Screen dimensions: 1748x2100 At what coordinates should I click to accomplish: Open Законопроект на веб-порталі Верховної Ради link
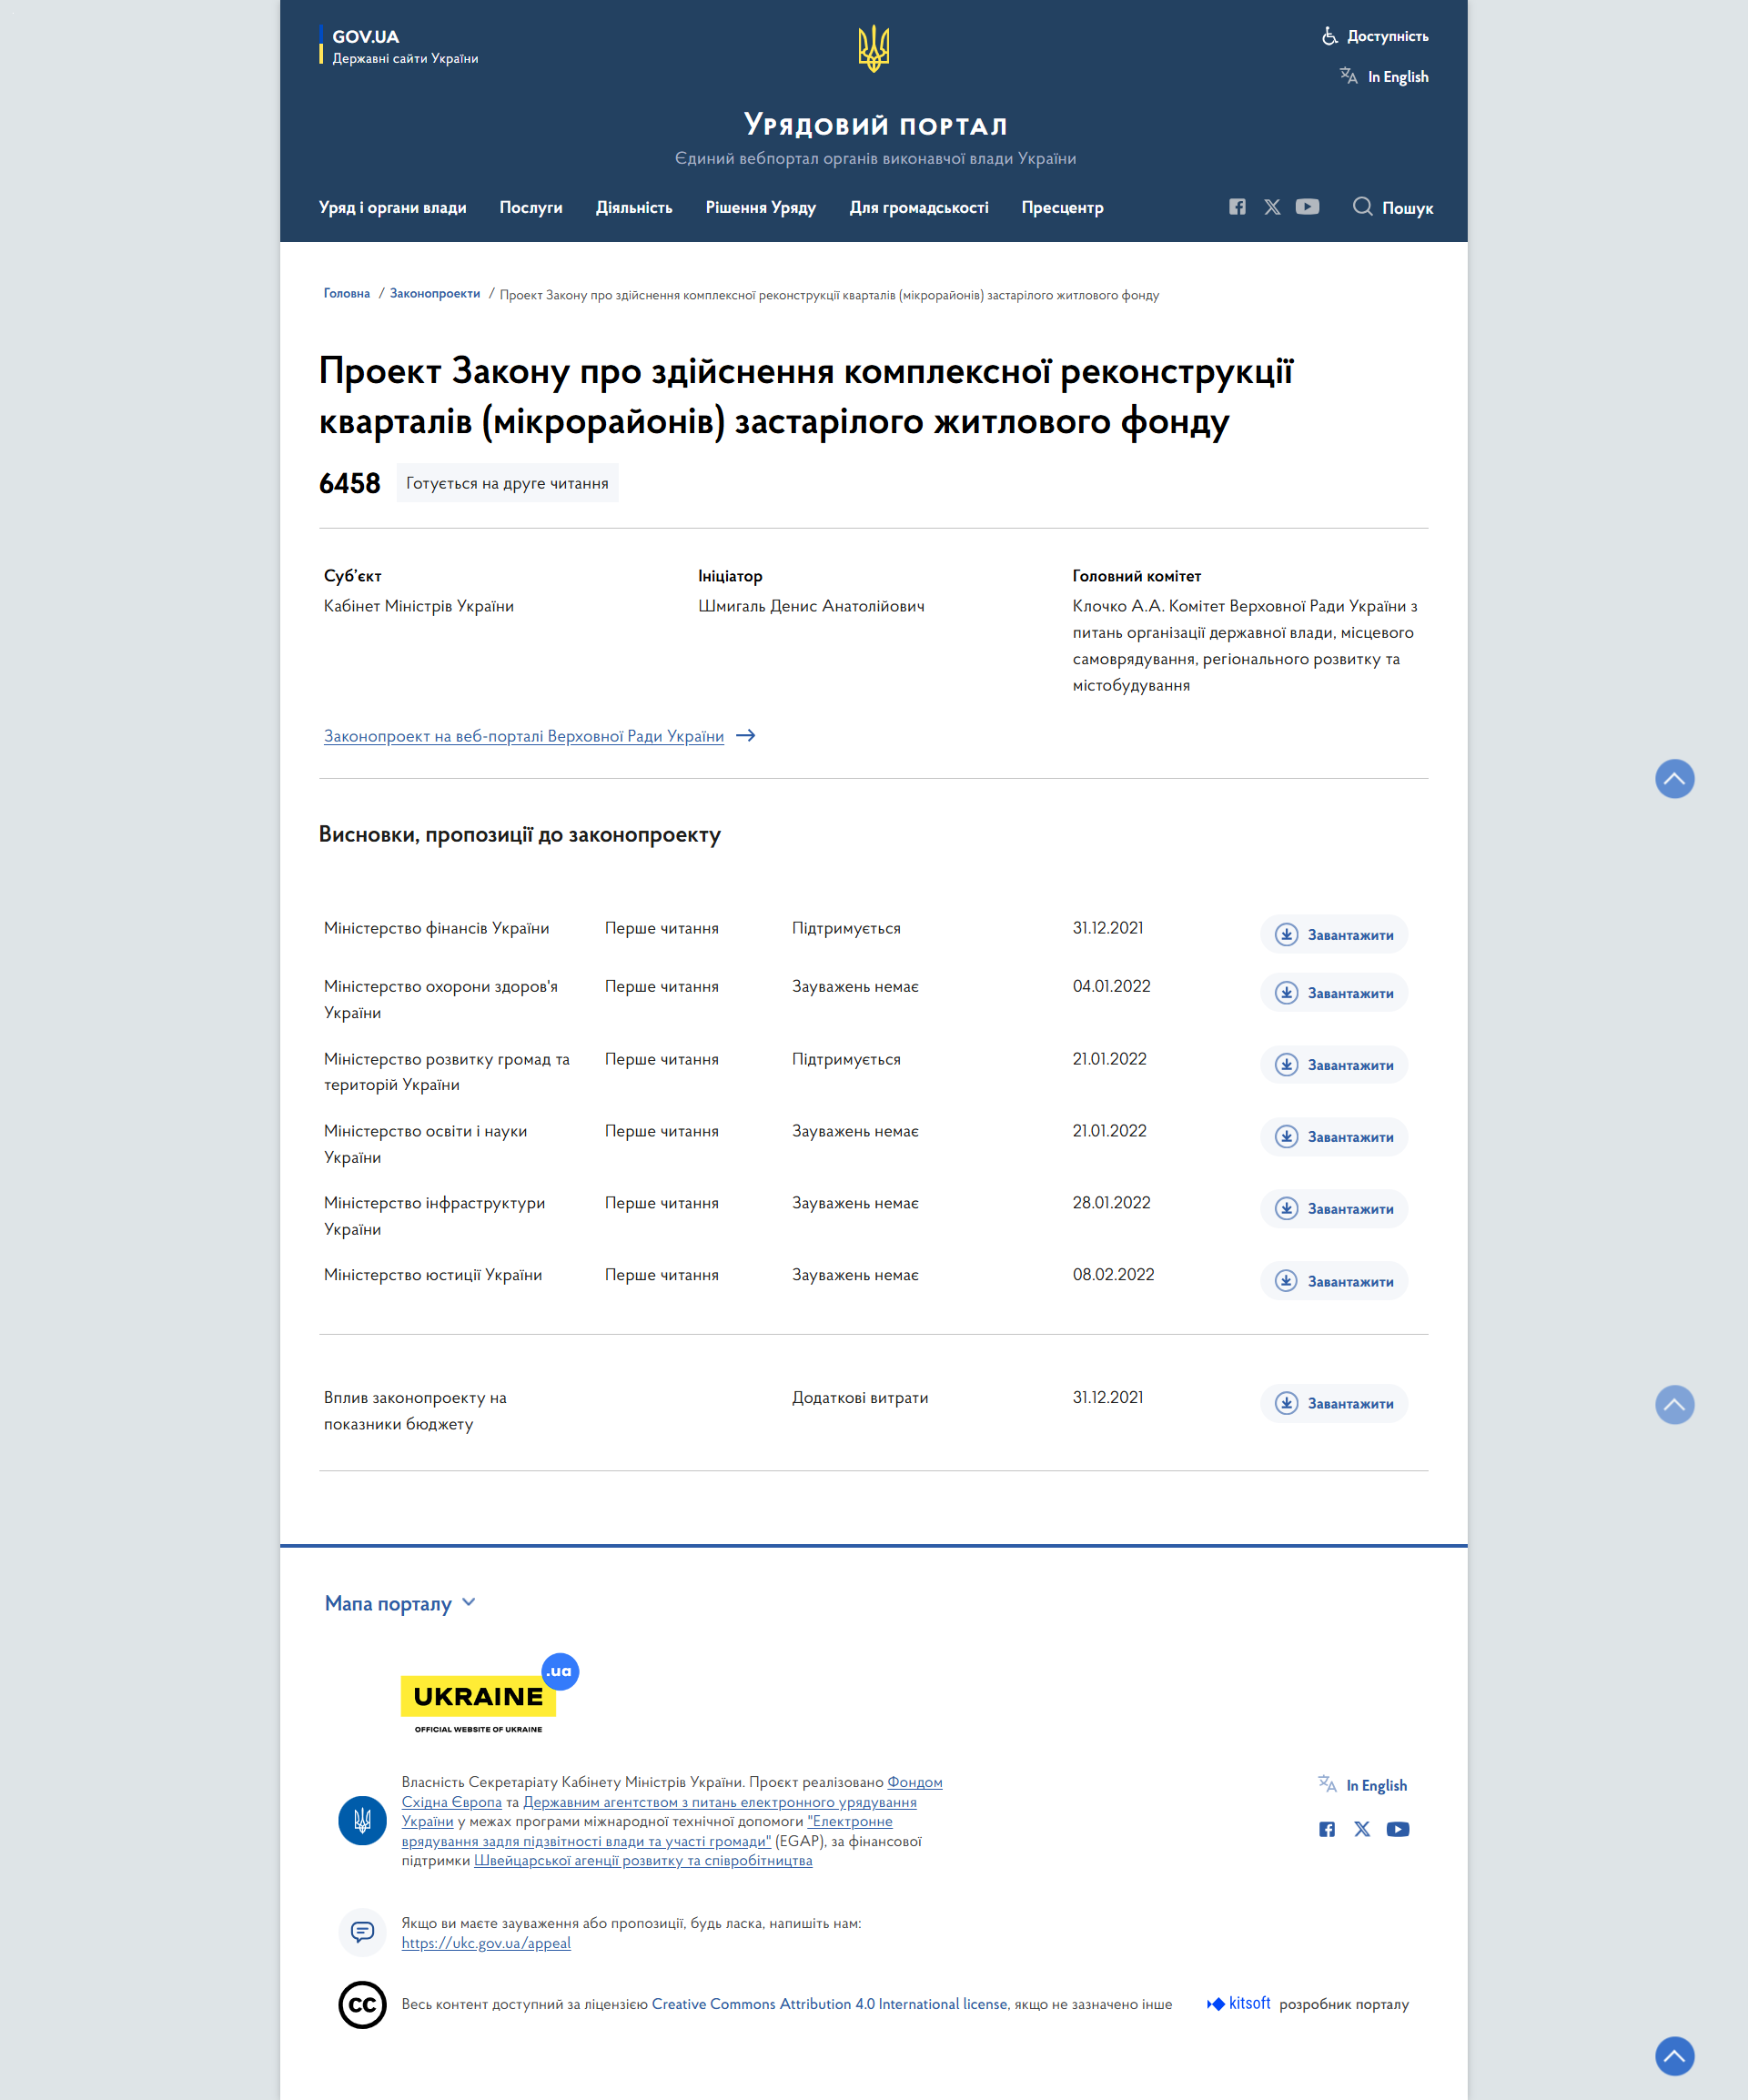point(524,736)
